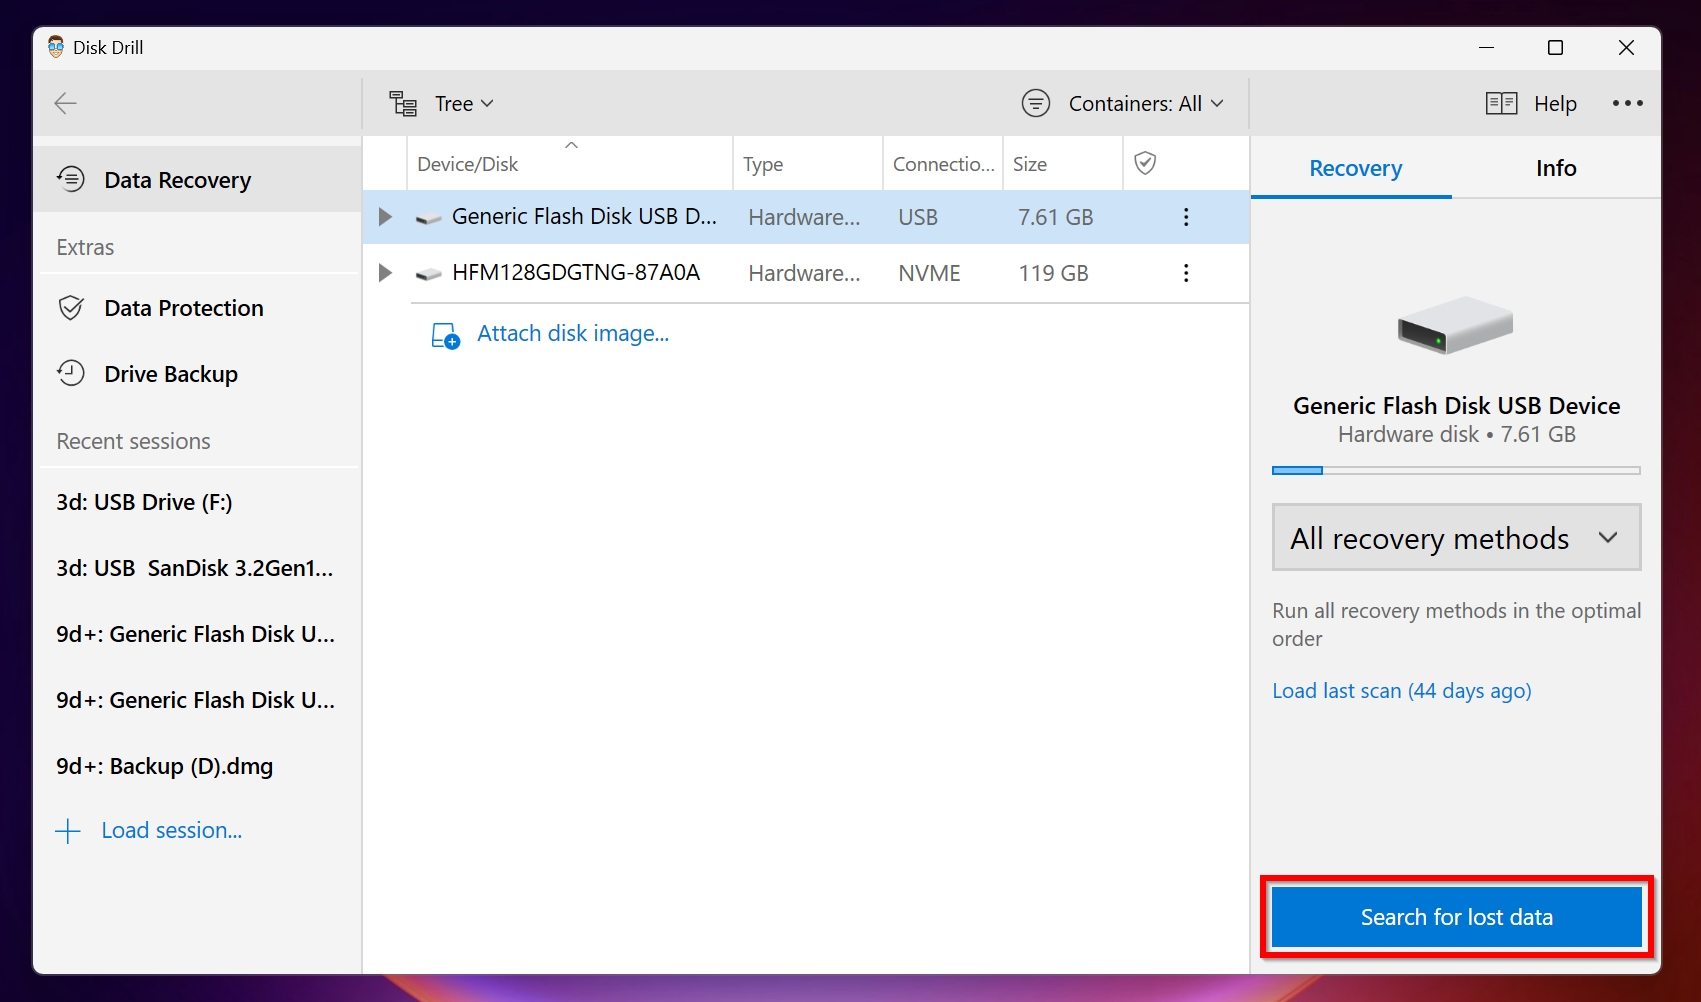Click the 119 GB size cell
Image resolution: width=1701 pixels, height=1002 pixels.
tap(1053, 273)
